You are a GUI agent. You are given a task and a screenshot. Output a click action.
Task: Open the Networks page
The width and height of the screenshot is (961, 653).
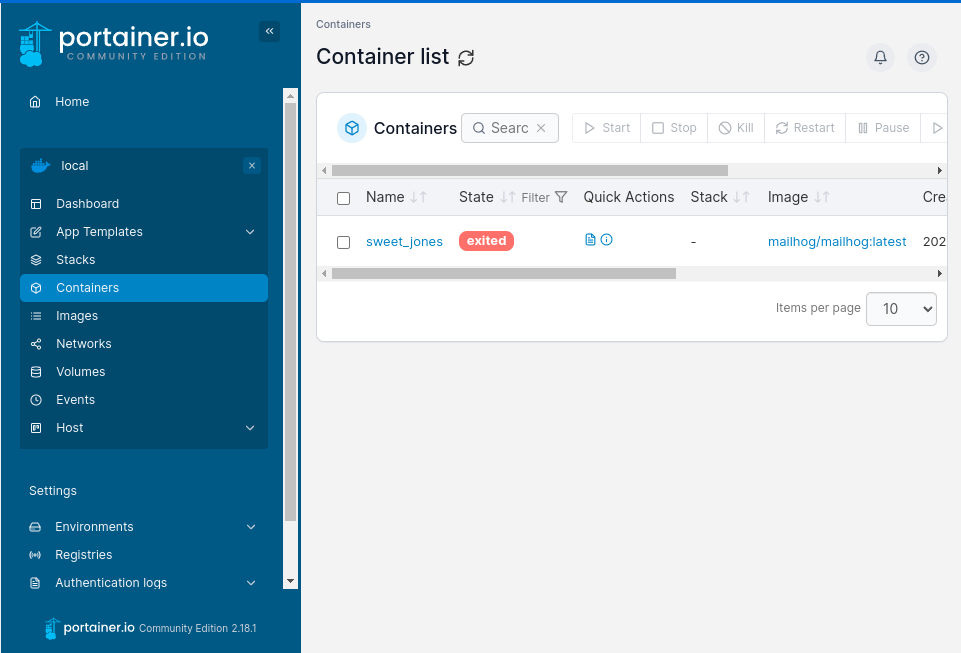point(143,344)
